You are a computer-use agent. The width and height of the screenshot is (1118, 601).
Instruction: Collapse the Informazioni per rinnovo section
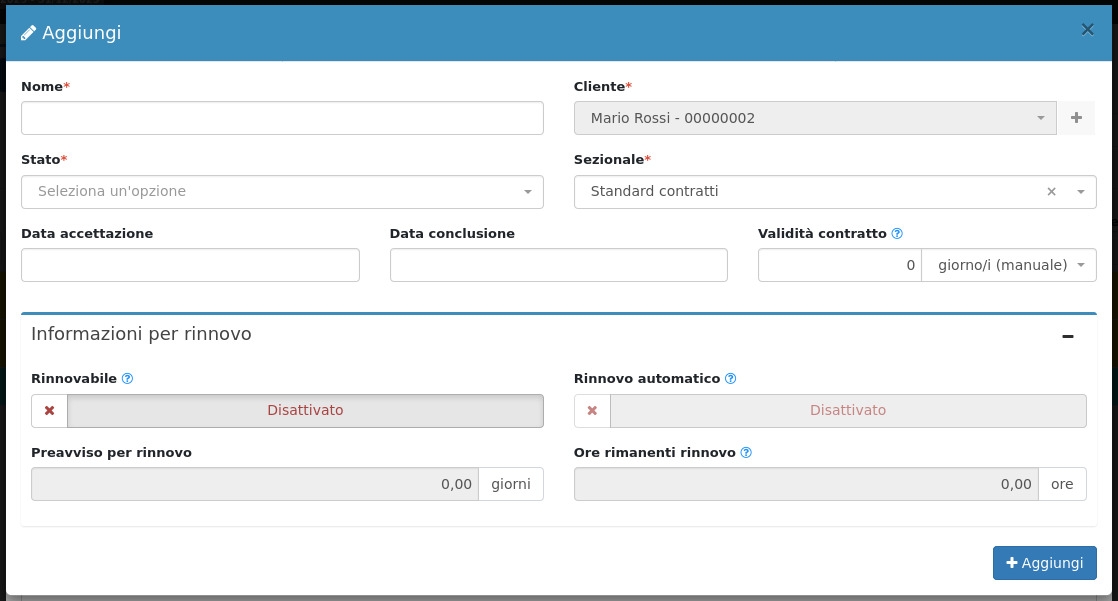point(1068,336)
